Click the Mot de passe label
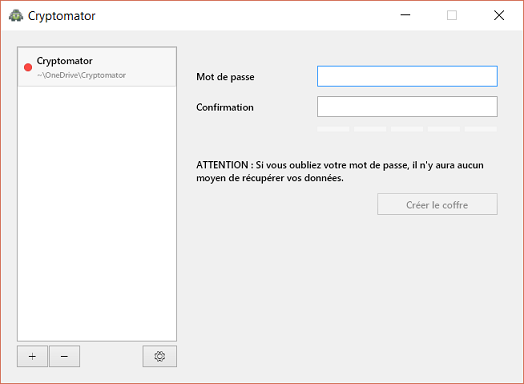 (x=225, y=77)
